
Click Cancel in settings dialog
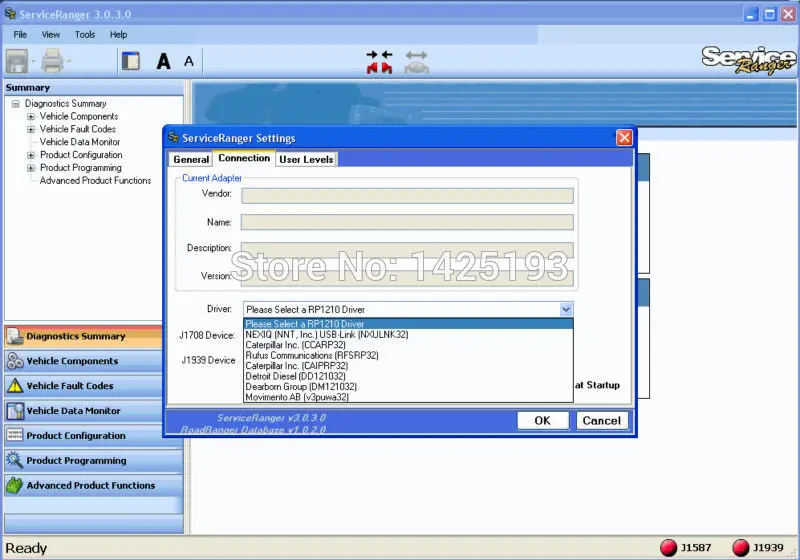(x=602, y=421)
